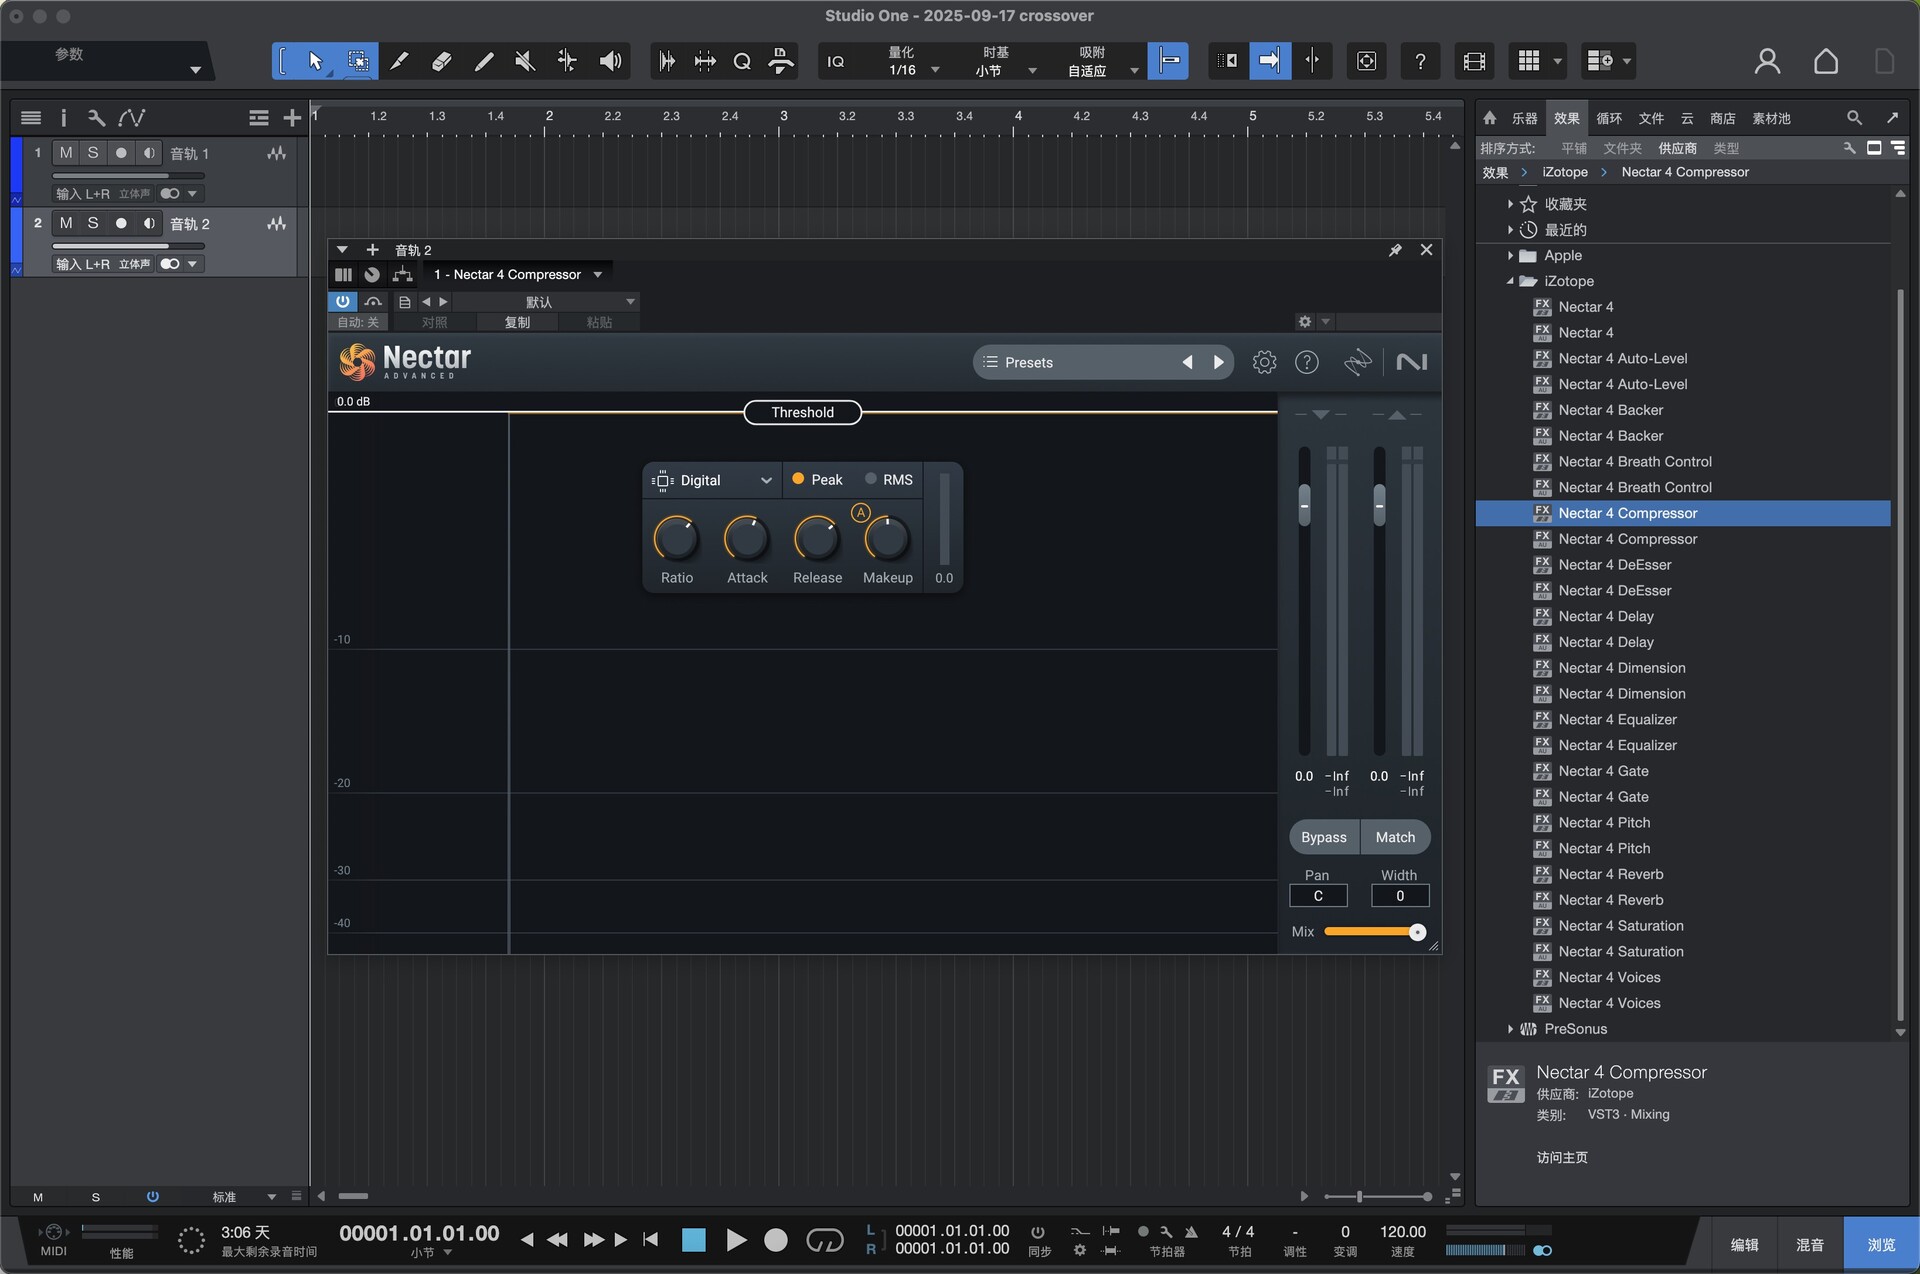
Task: Select the Arrow tool in toolbar
Action: click(x=315, y=61)
